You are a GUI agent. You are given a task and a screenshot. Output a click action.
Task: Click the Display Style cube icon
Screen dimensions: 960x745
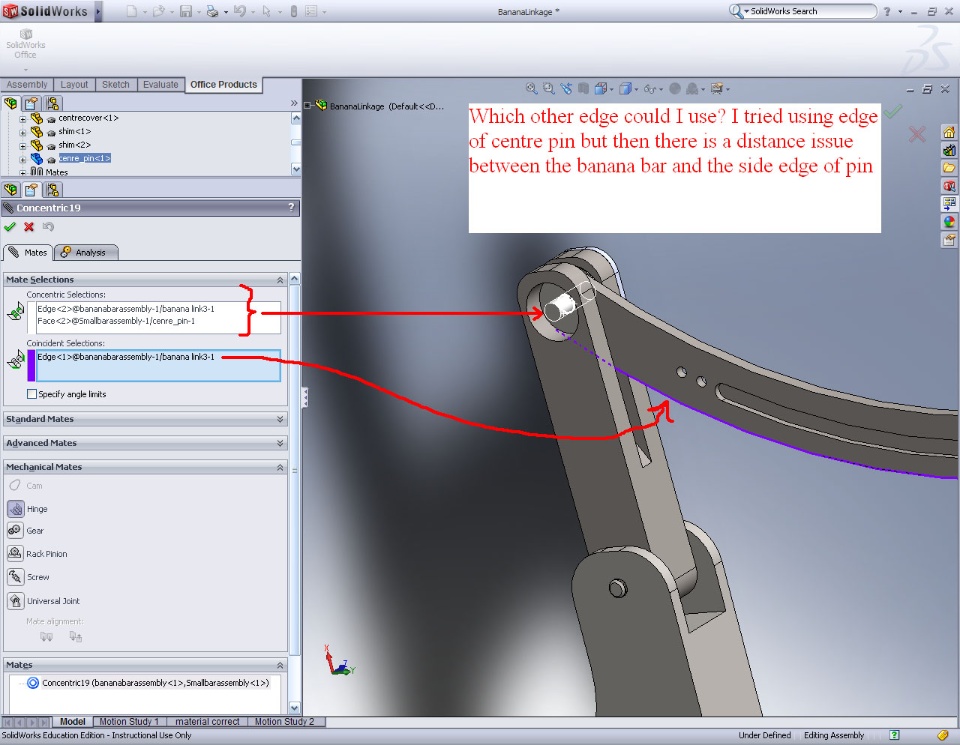click(x=625, y=89)
